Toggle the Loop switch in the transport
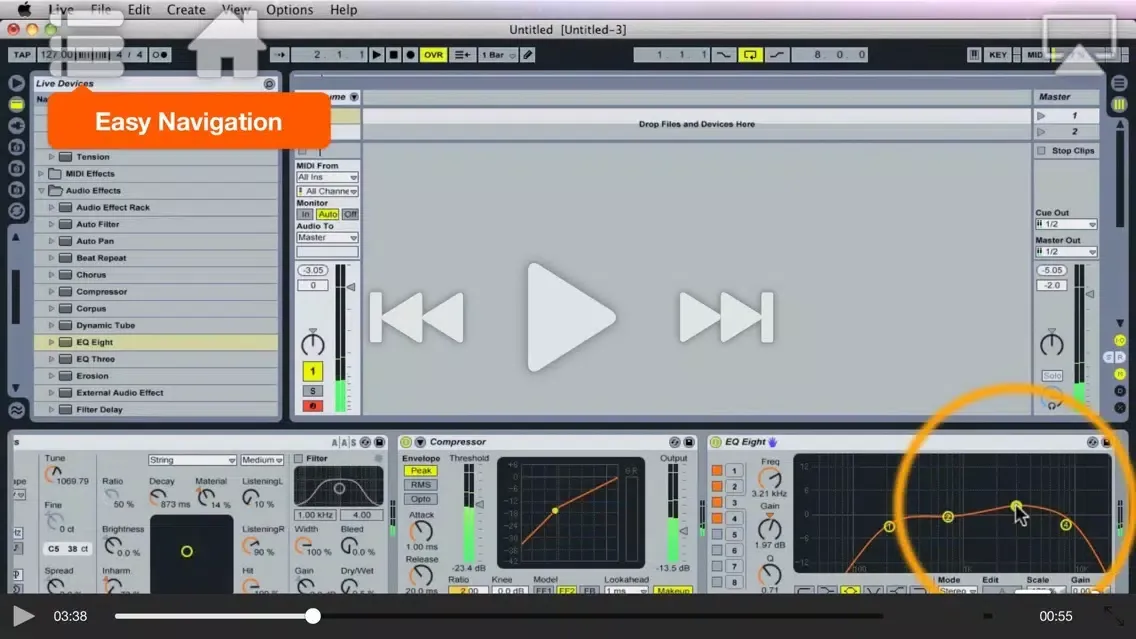This screenshot has height=639, width=1136. [x=750, y=54]
